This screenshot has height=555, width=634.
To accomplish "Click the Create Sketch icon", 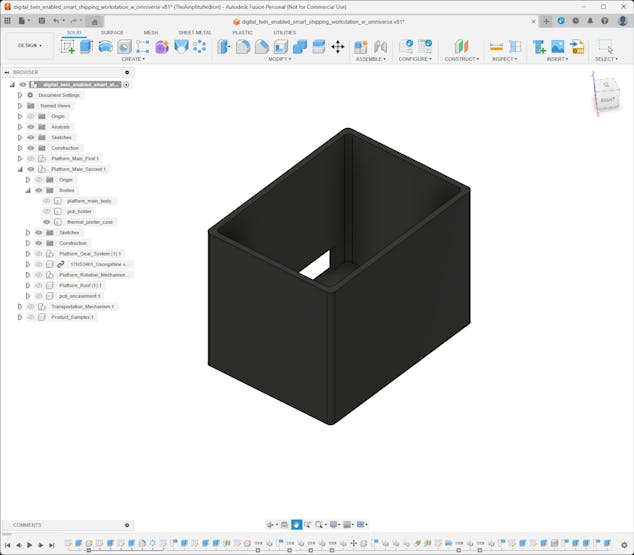I will pos(67,46).
